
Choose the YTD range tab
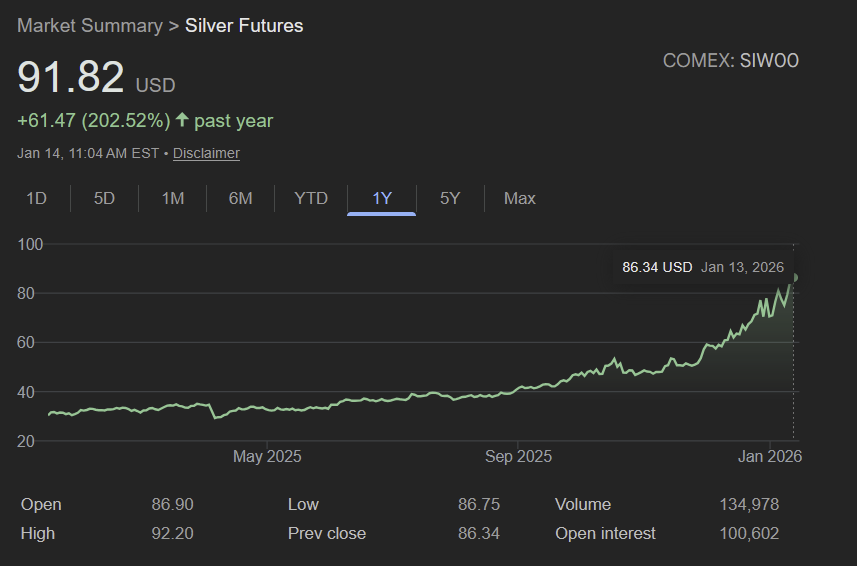point(311,198)
